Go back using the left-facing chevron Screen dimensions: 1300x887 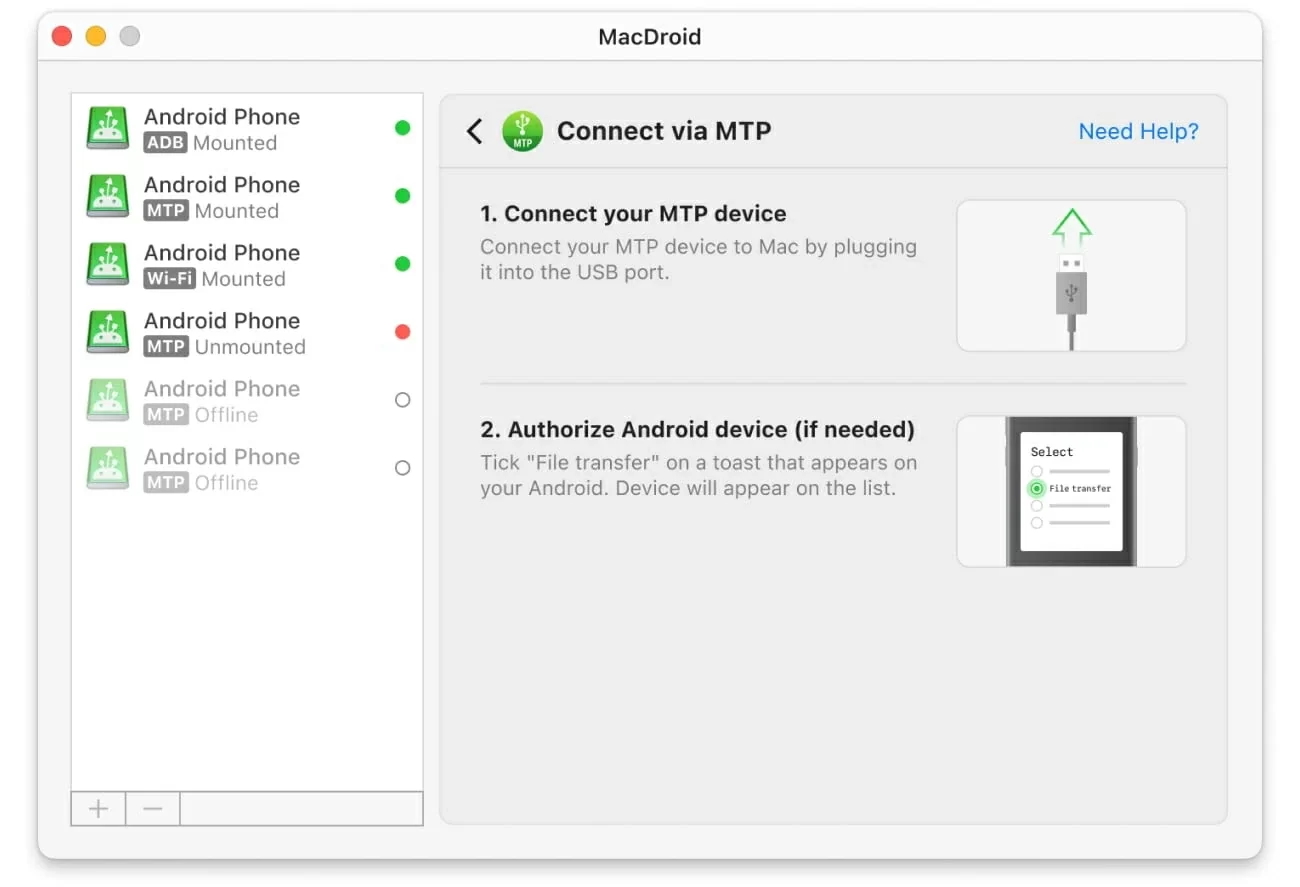[474, 131]
